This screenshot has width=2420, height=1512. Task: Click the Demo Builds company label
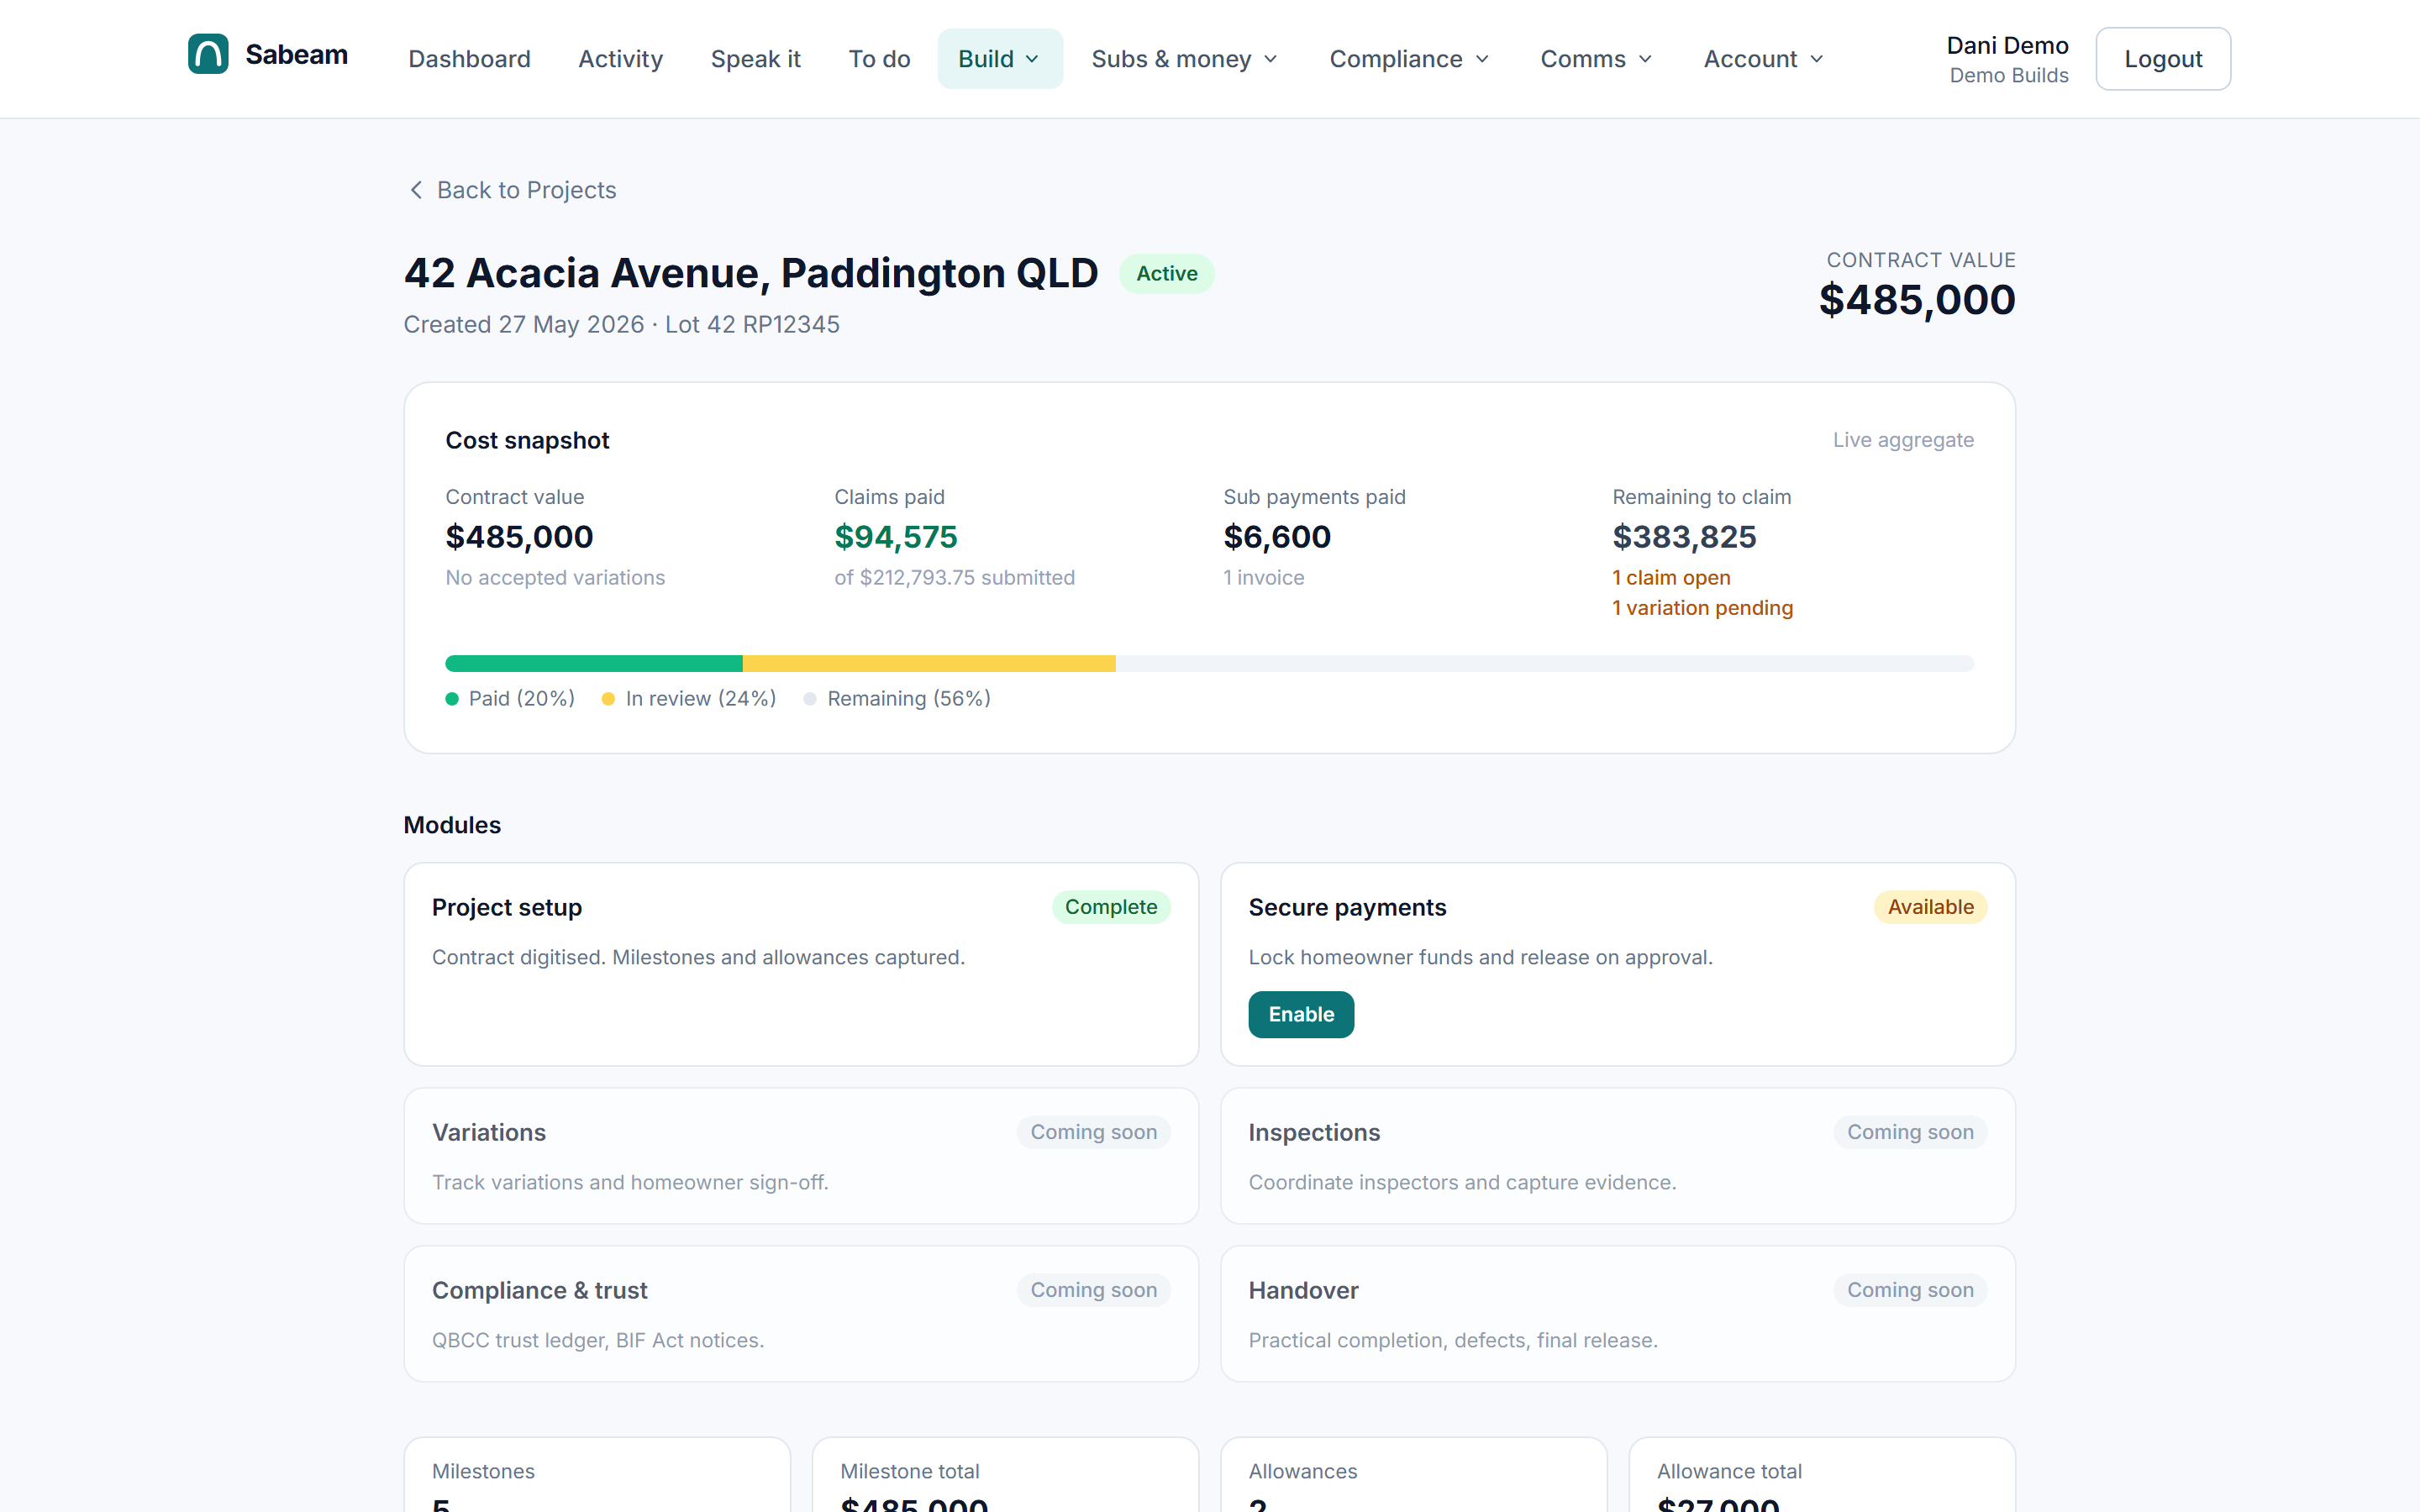[2008, 75]
